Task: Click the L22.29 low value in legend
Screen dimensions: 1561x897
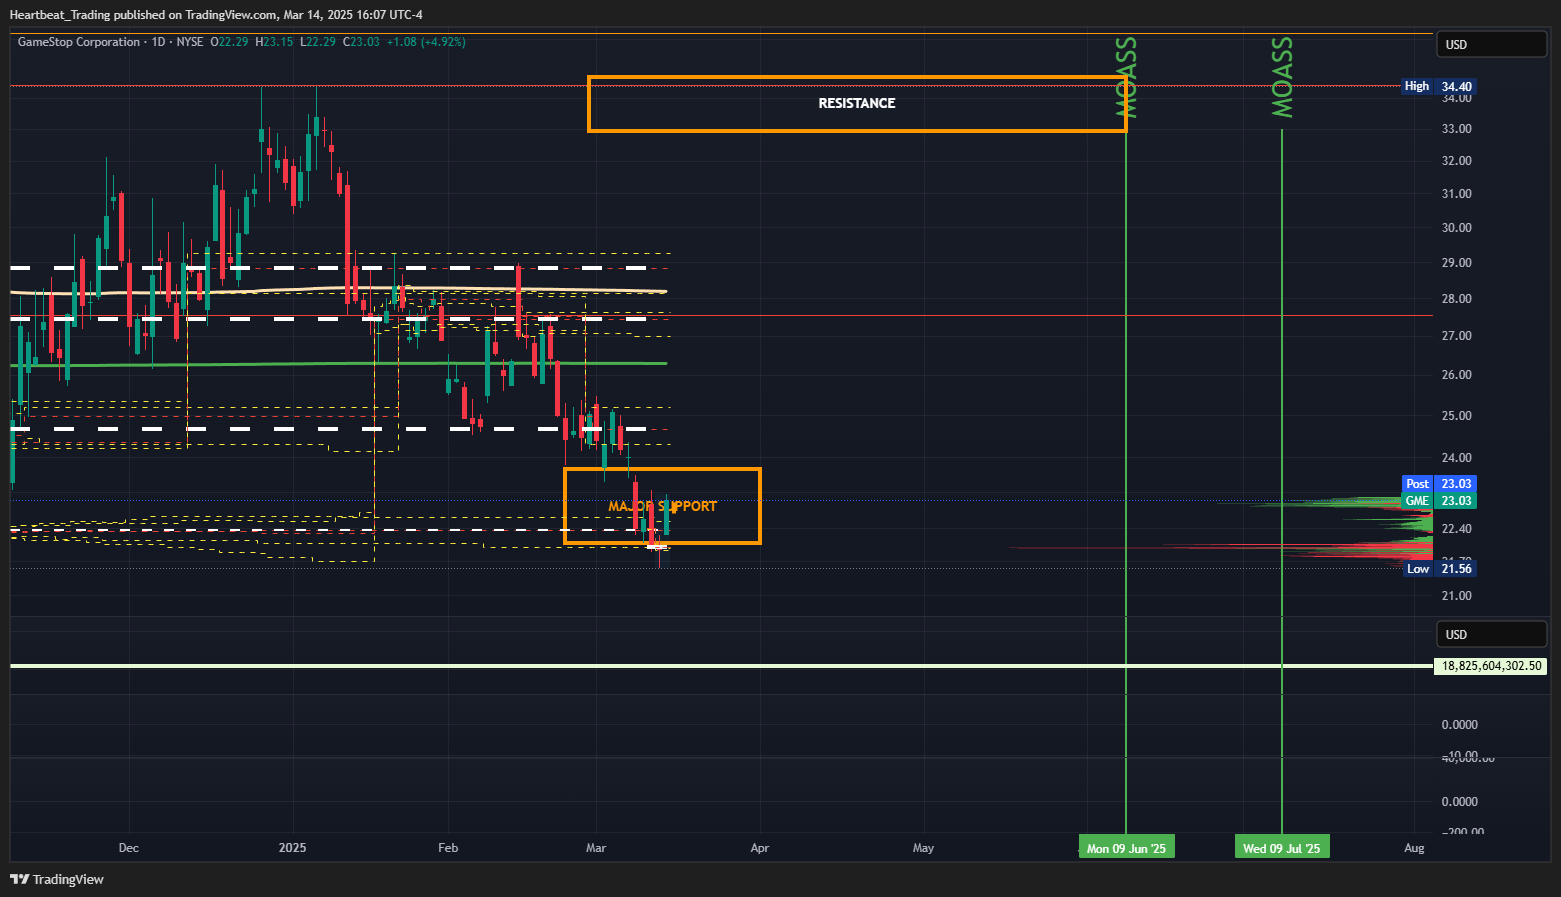Action: point(318,42)
